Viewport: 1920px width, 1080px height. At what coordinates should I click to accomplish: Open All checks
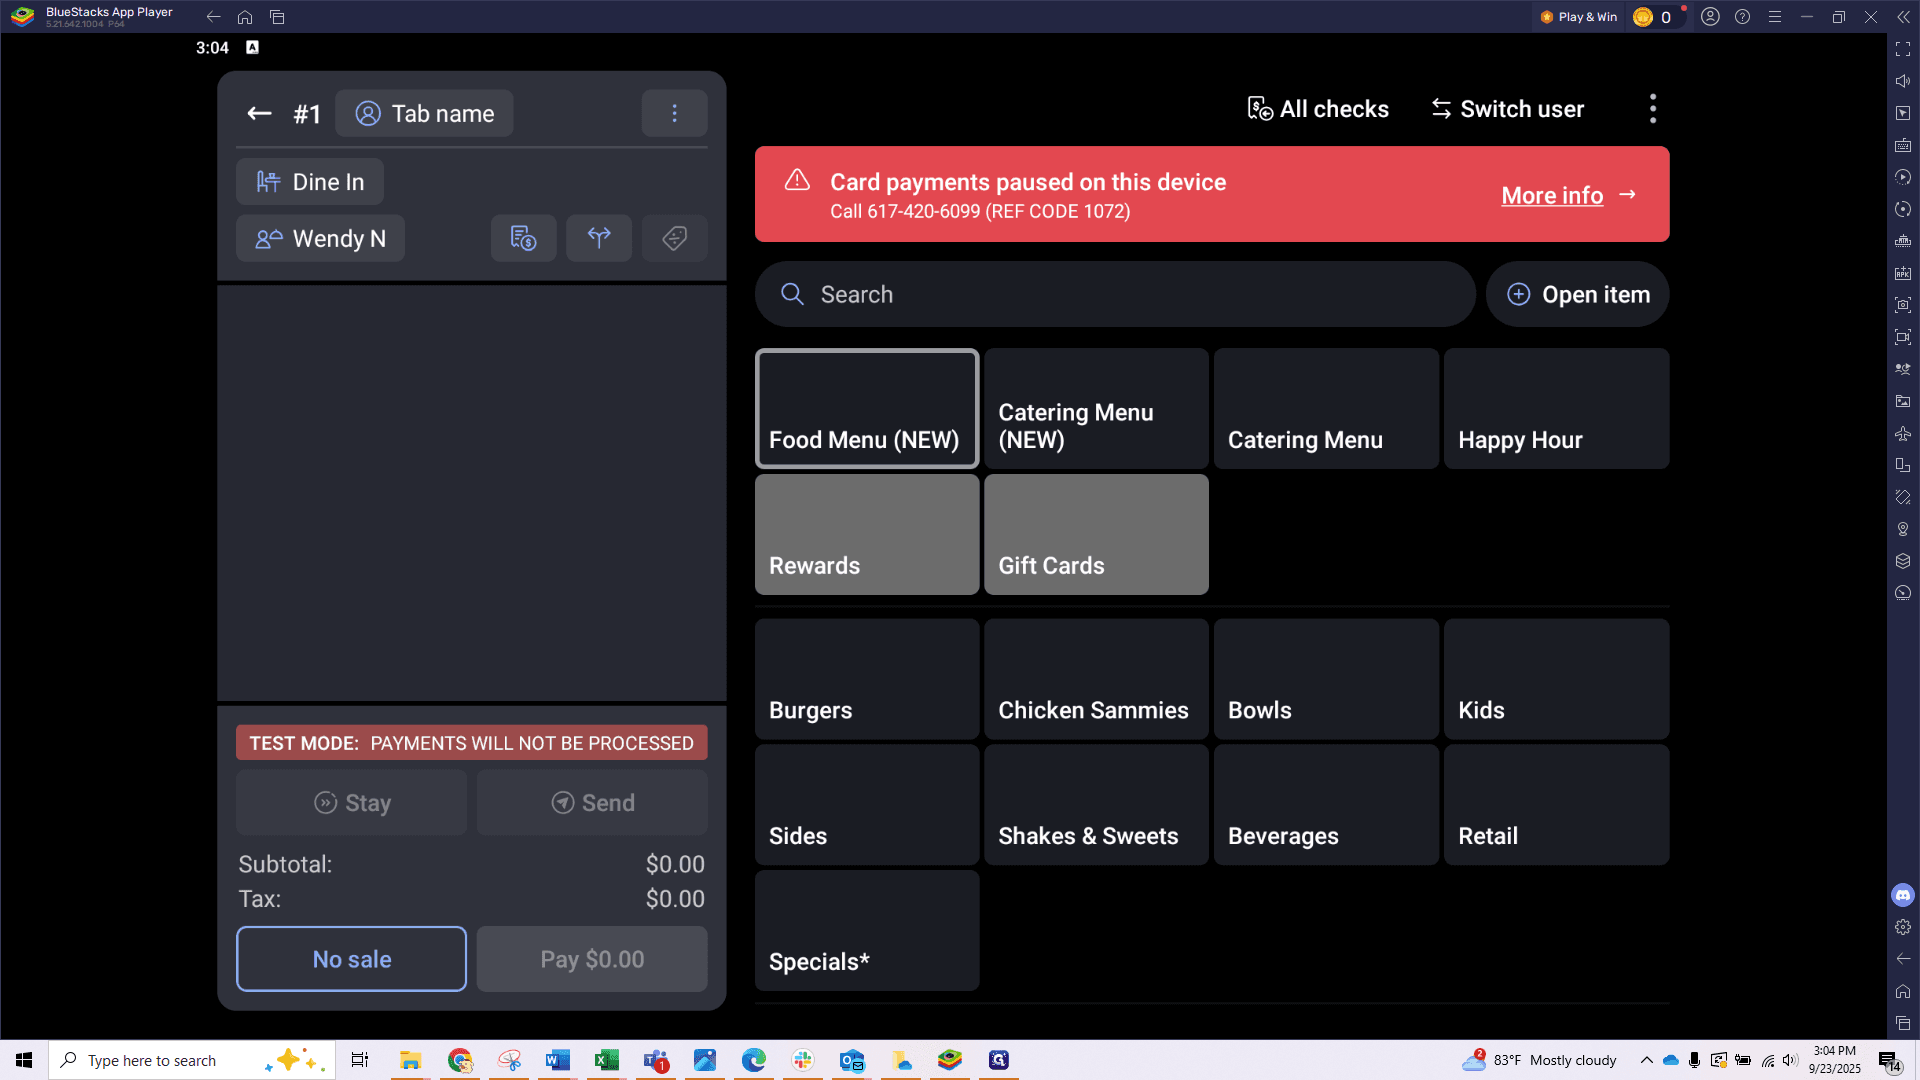(1318, 109)
